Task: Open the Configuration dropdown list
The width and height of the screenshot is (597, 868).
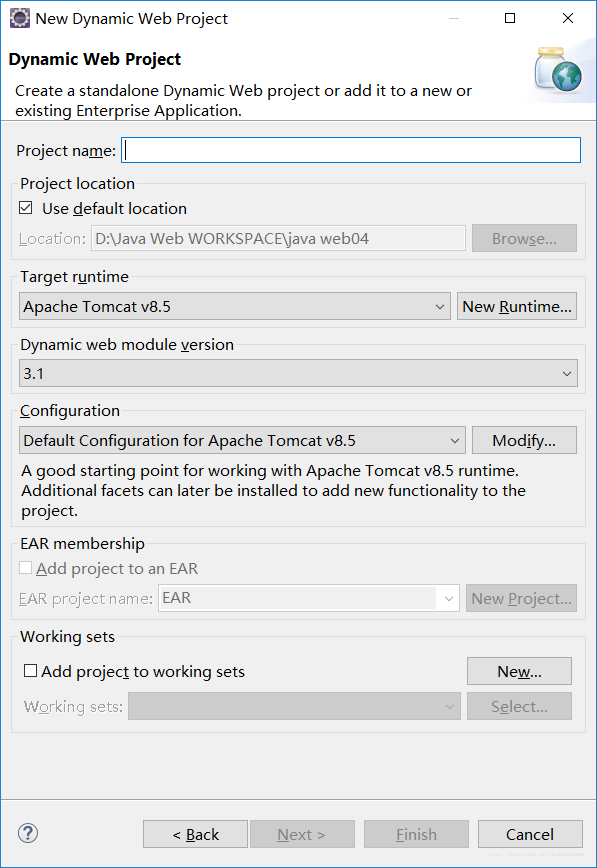Action: pos(243,441)
